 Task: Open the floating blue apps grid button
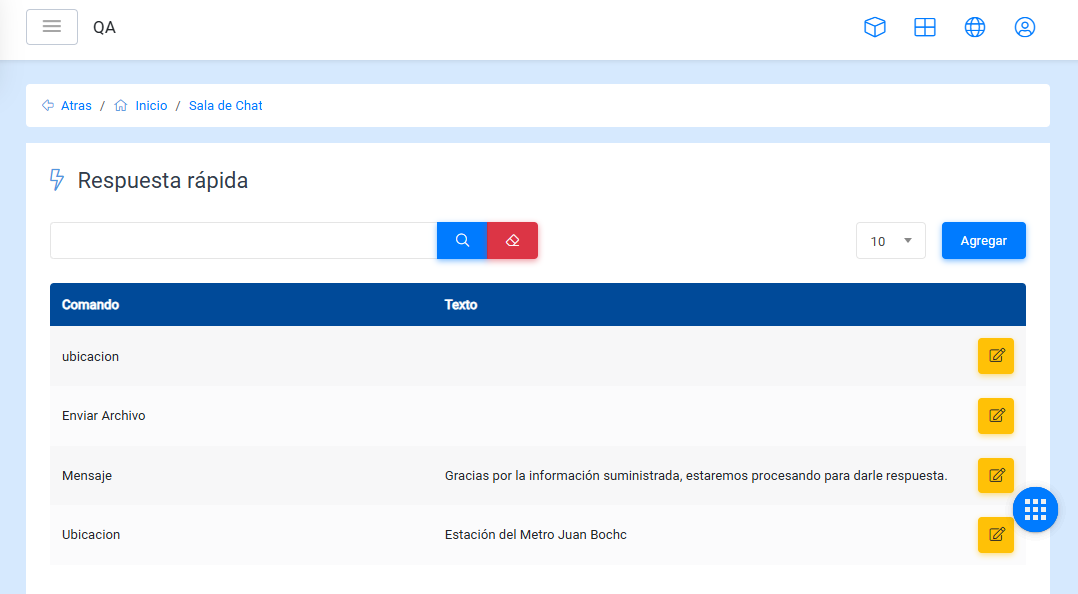(x=1035, y=510)
